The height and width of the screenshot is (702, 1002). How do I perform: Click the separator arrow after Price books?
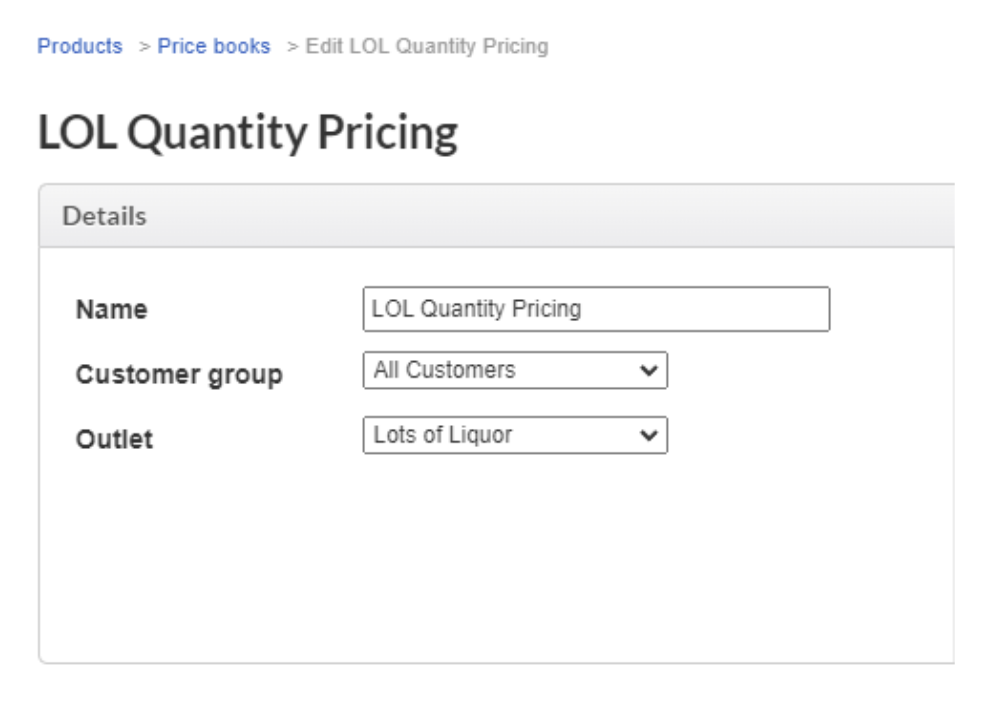tap(292, 47)
